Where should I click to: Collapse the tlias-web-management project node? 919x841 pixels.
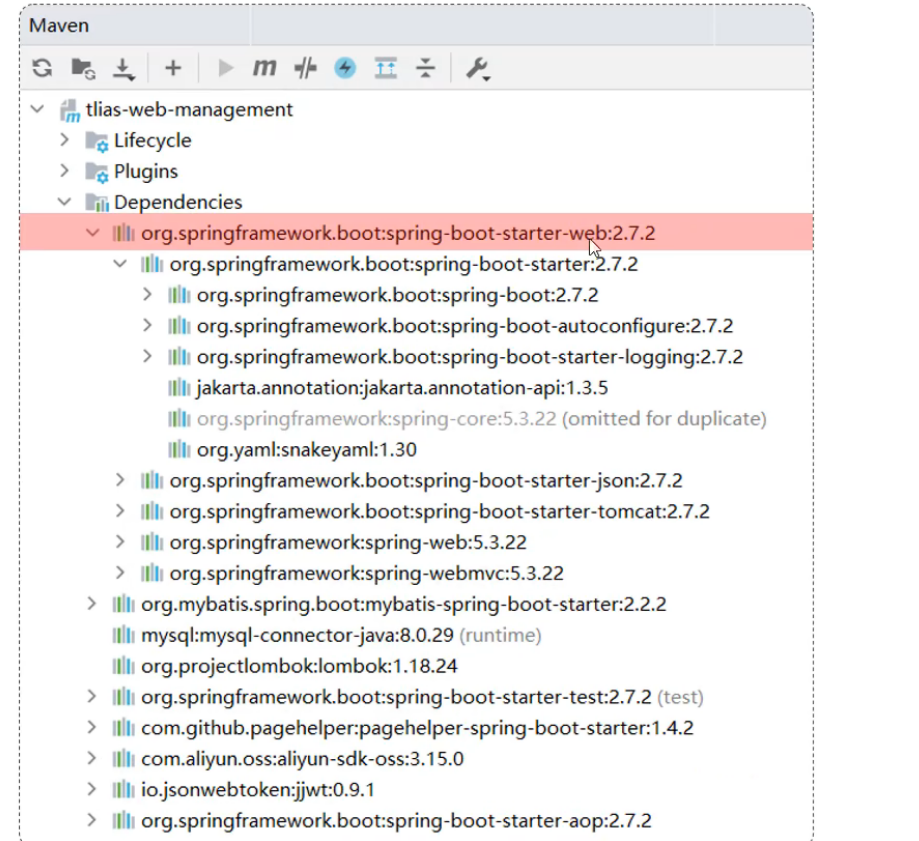coord(38,109)
